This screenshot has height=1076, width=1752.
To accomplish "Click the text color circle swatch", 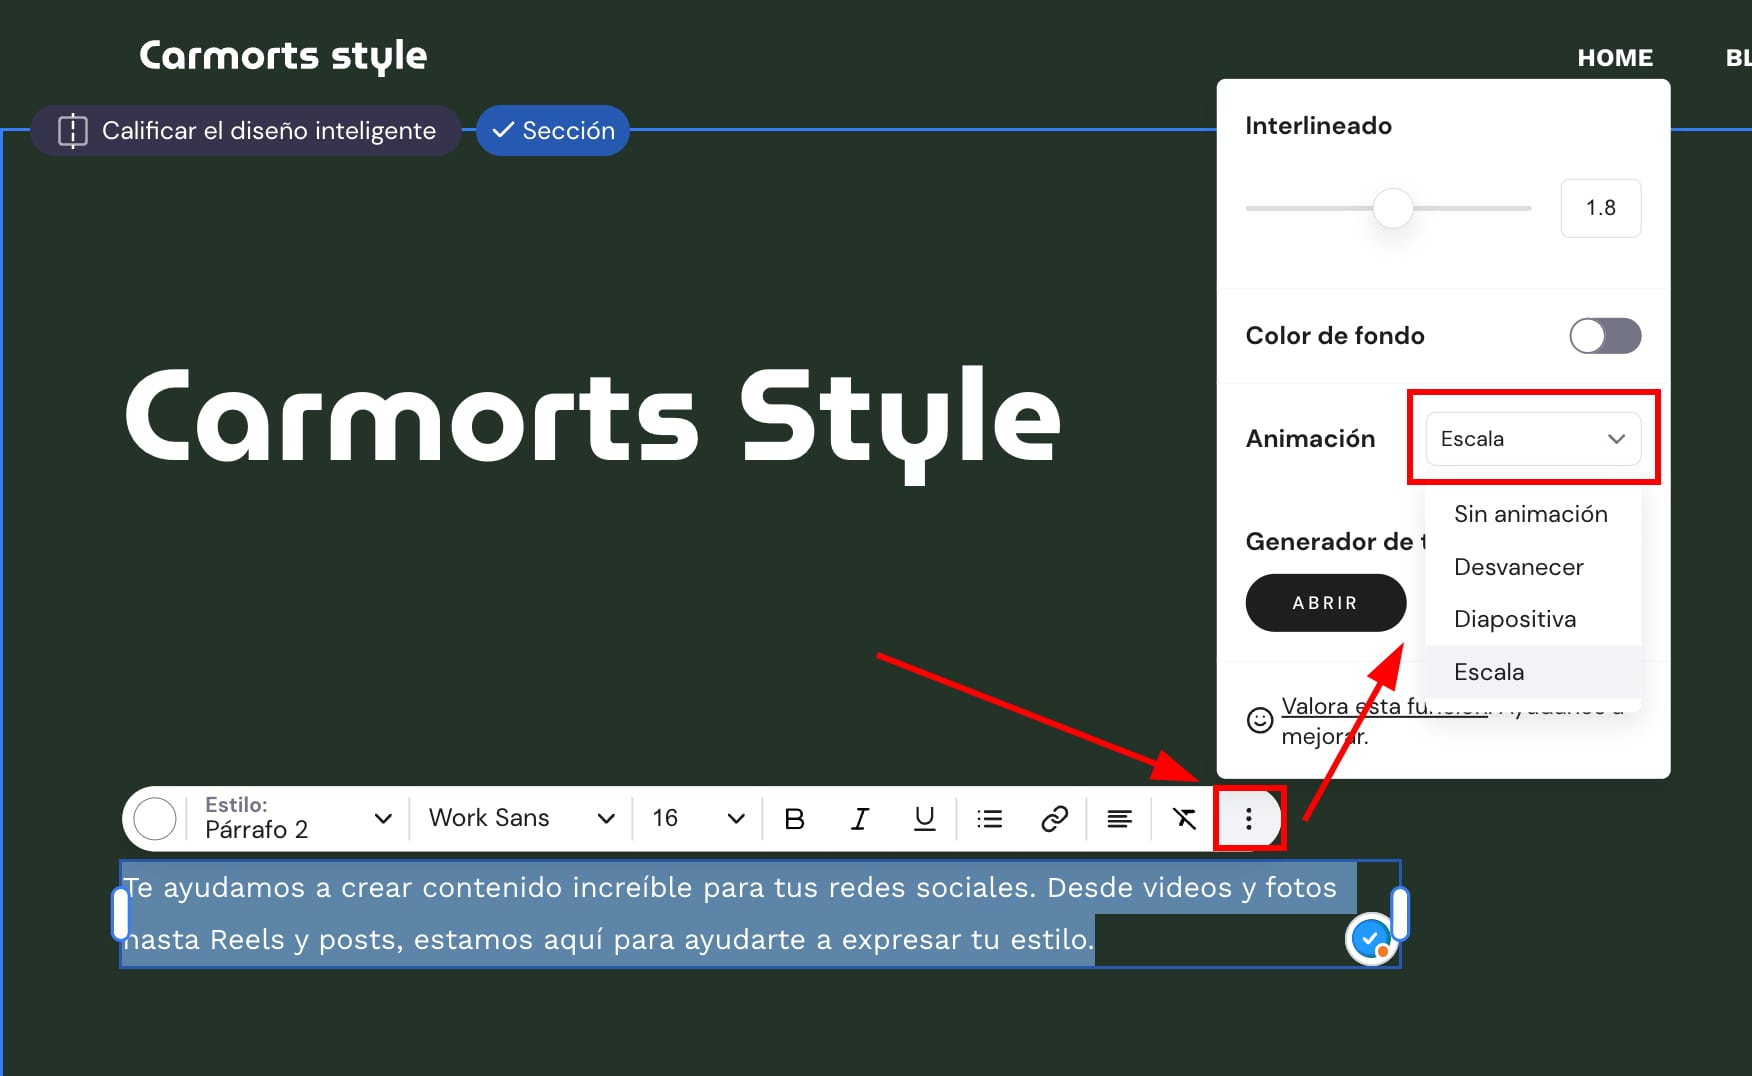I will (155, 819).
